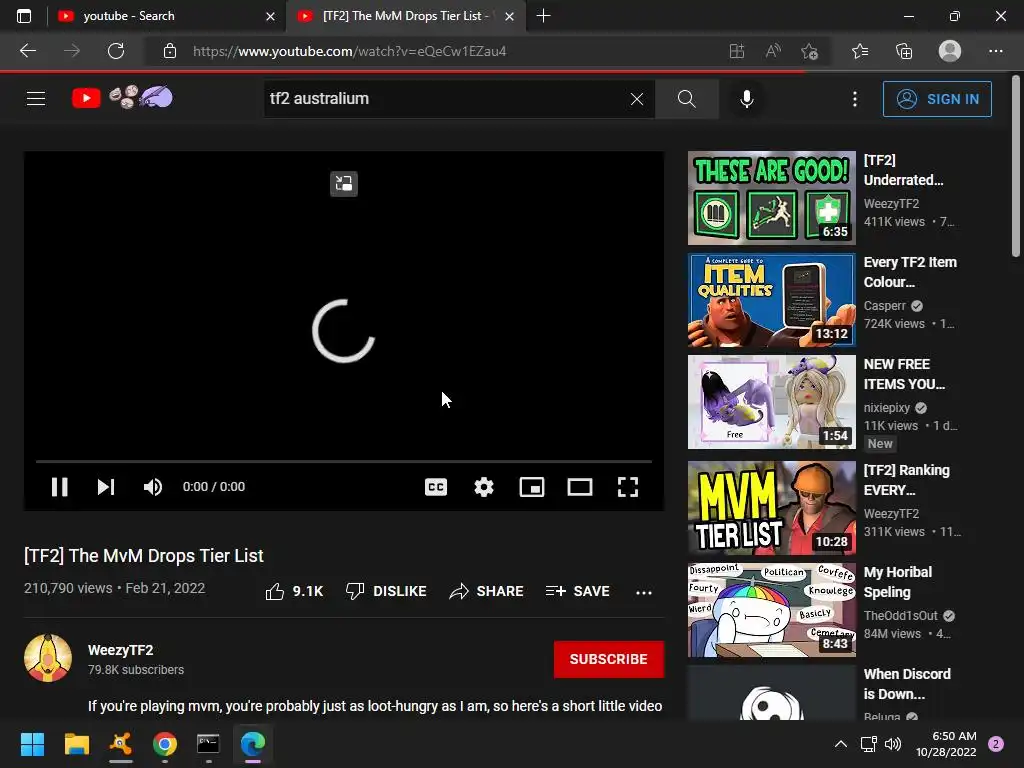
Task: Start voice search with microphone
Action: (x=746, y=99)
